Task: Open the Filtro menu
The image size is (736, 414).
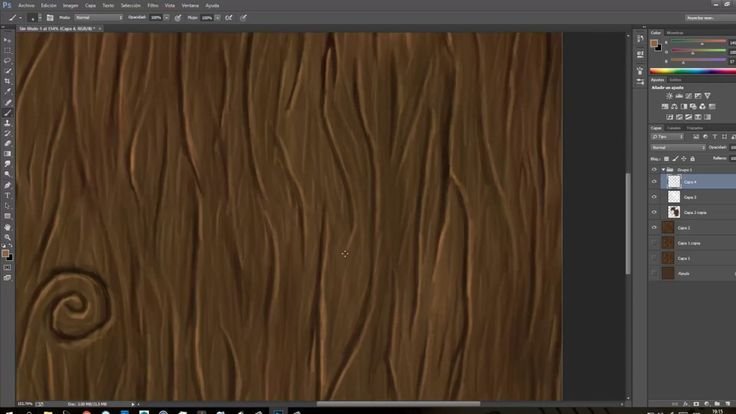Action: point(153,5)
